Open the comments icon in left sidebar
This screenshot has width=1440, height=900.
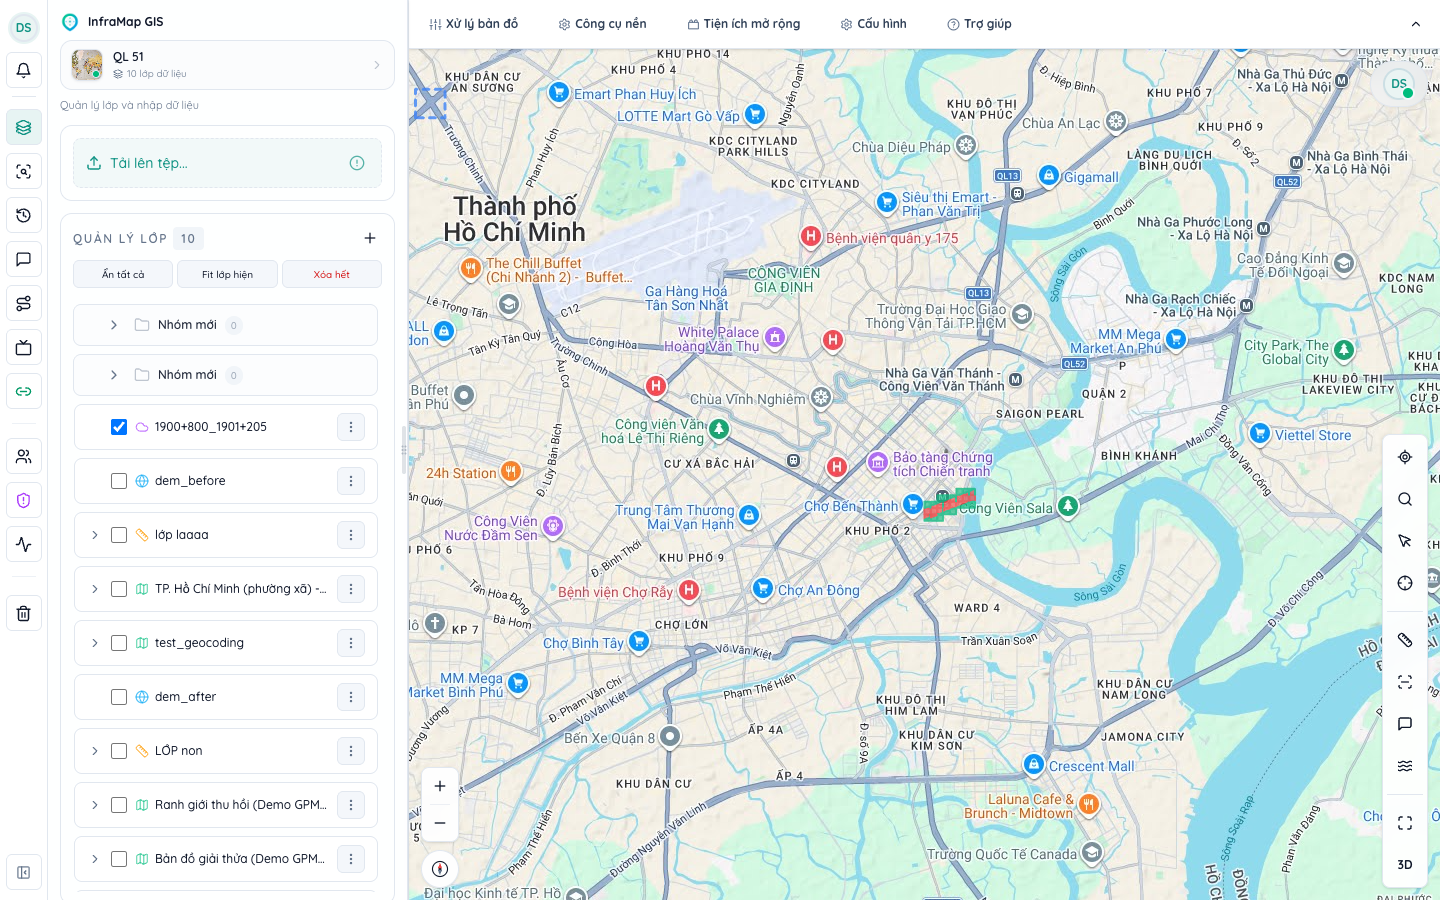click(x=24, y=260)
